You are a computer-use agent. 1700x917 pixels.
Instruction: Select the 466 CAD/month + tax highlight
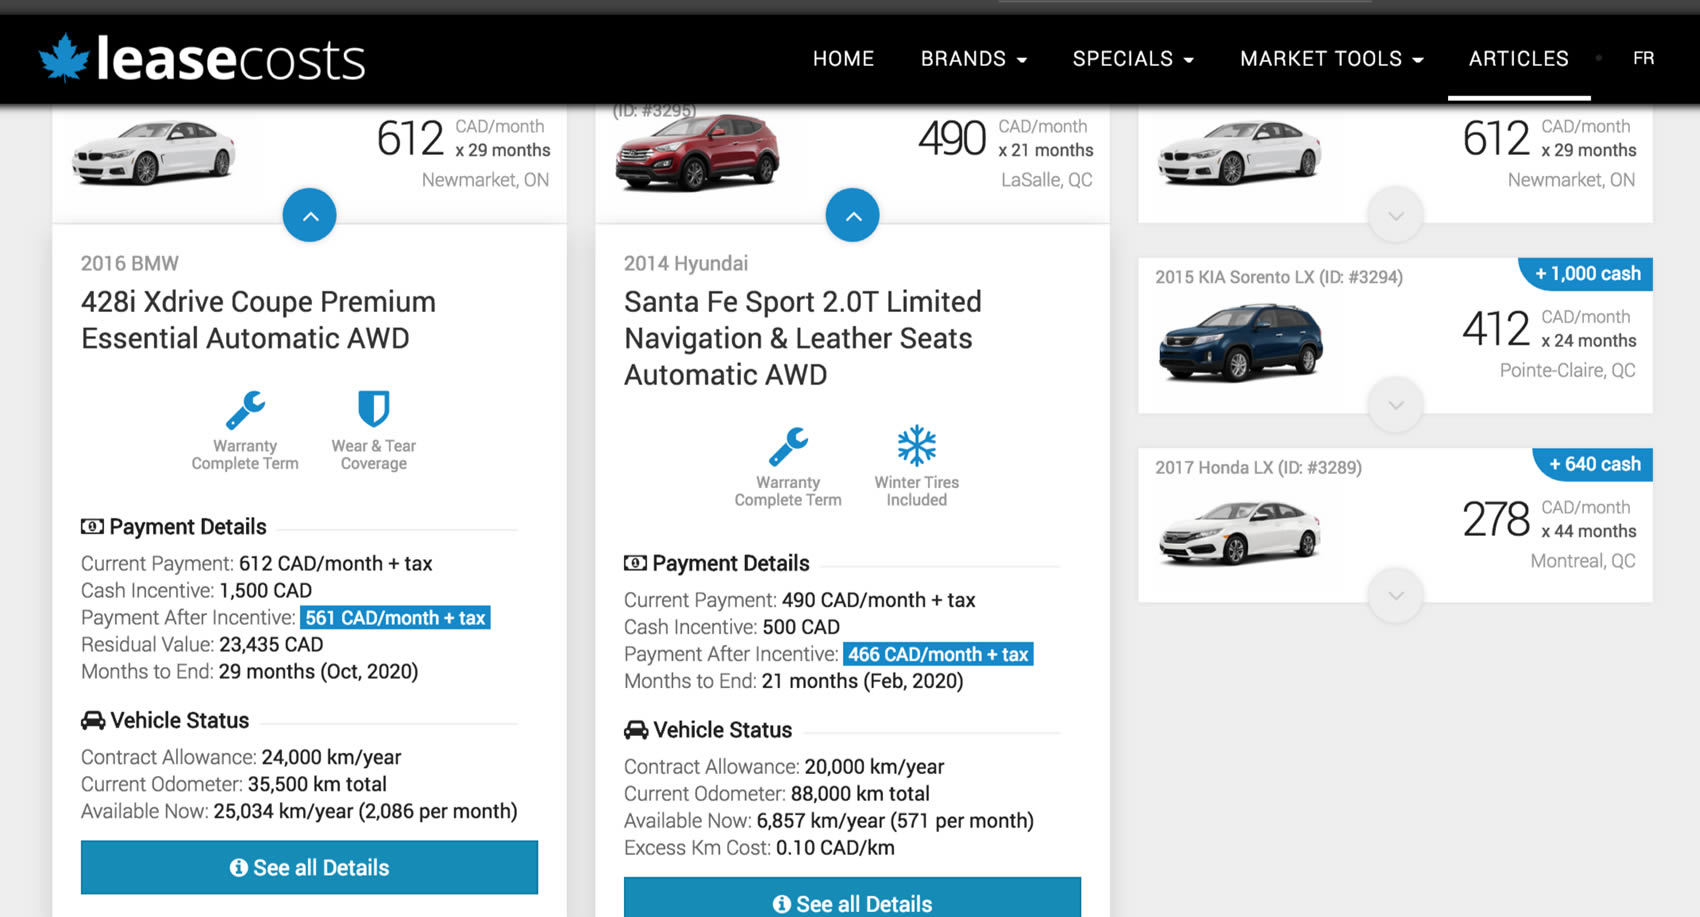click(938, 655)
